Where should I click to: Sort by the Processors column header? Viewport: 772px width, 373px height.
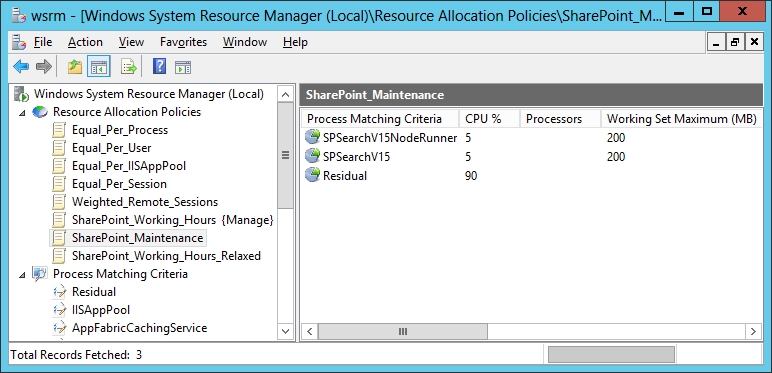tap(561, 119)
